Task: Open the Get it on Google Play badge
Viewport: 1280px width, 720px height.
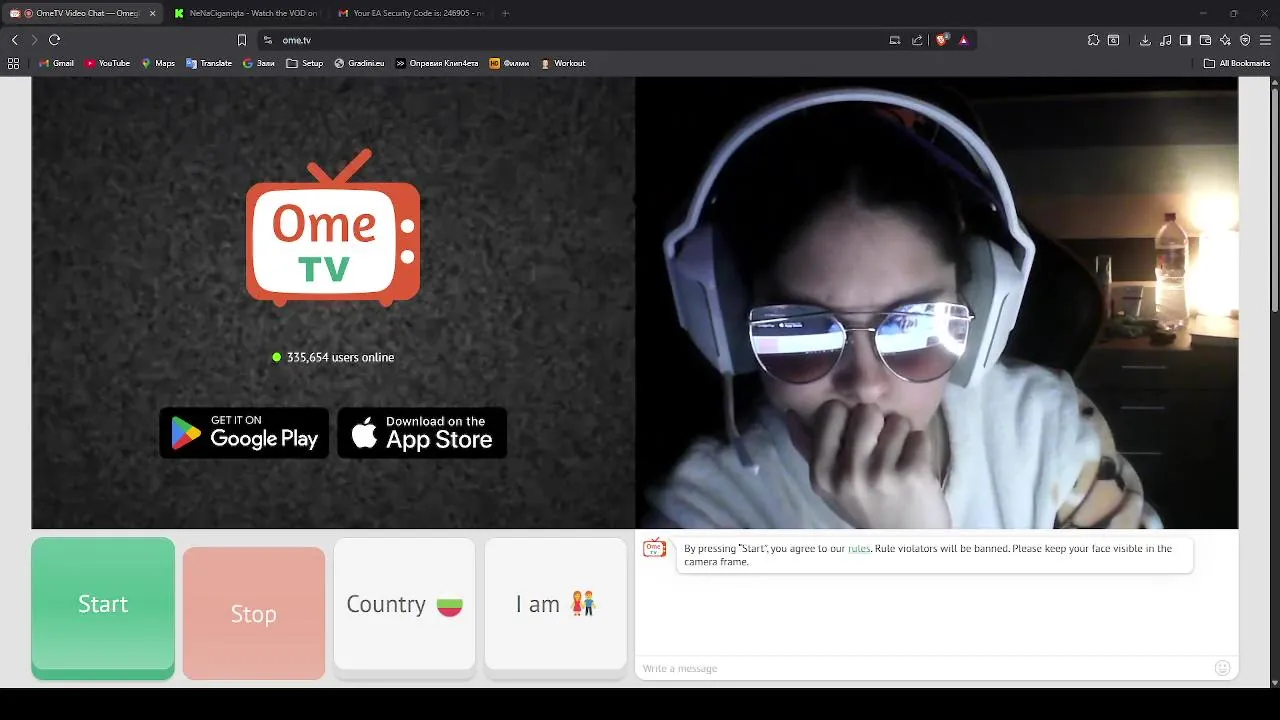Action: [x=244, y=433]
